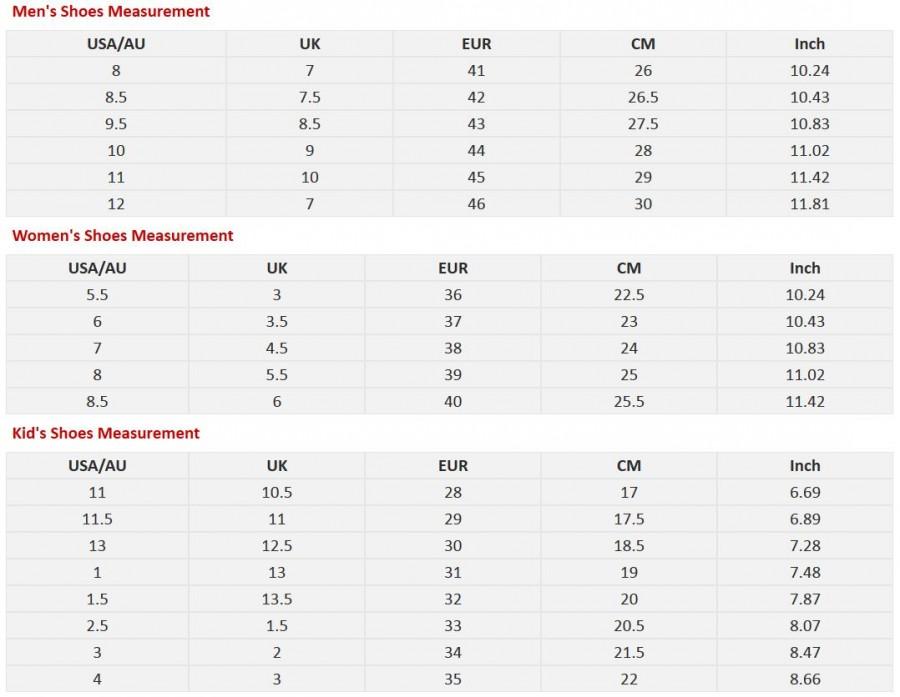Select women's UK size 4.5 cell

(x=277, y=348)
